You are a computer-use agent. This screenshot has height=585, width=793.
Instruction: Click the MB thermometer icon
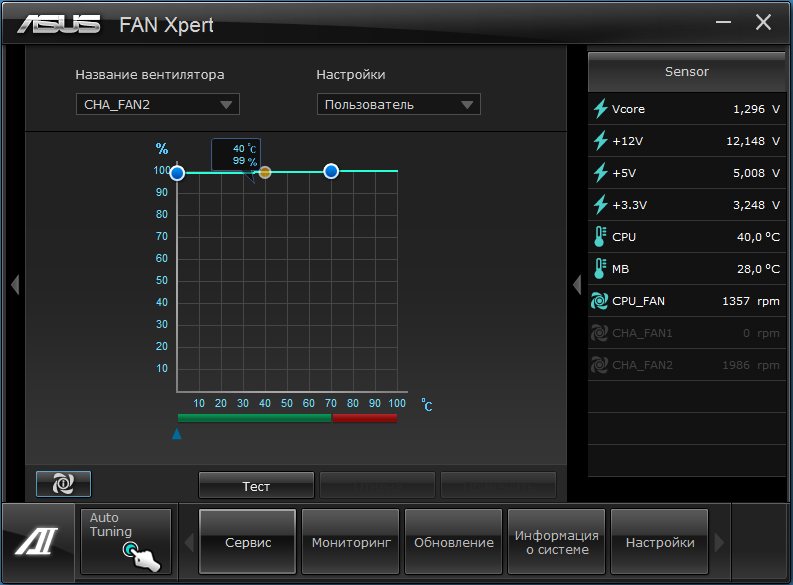(600, 268)
